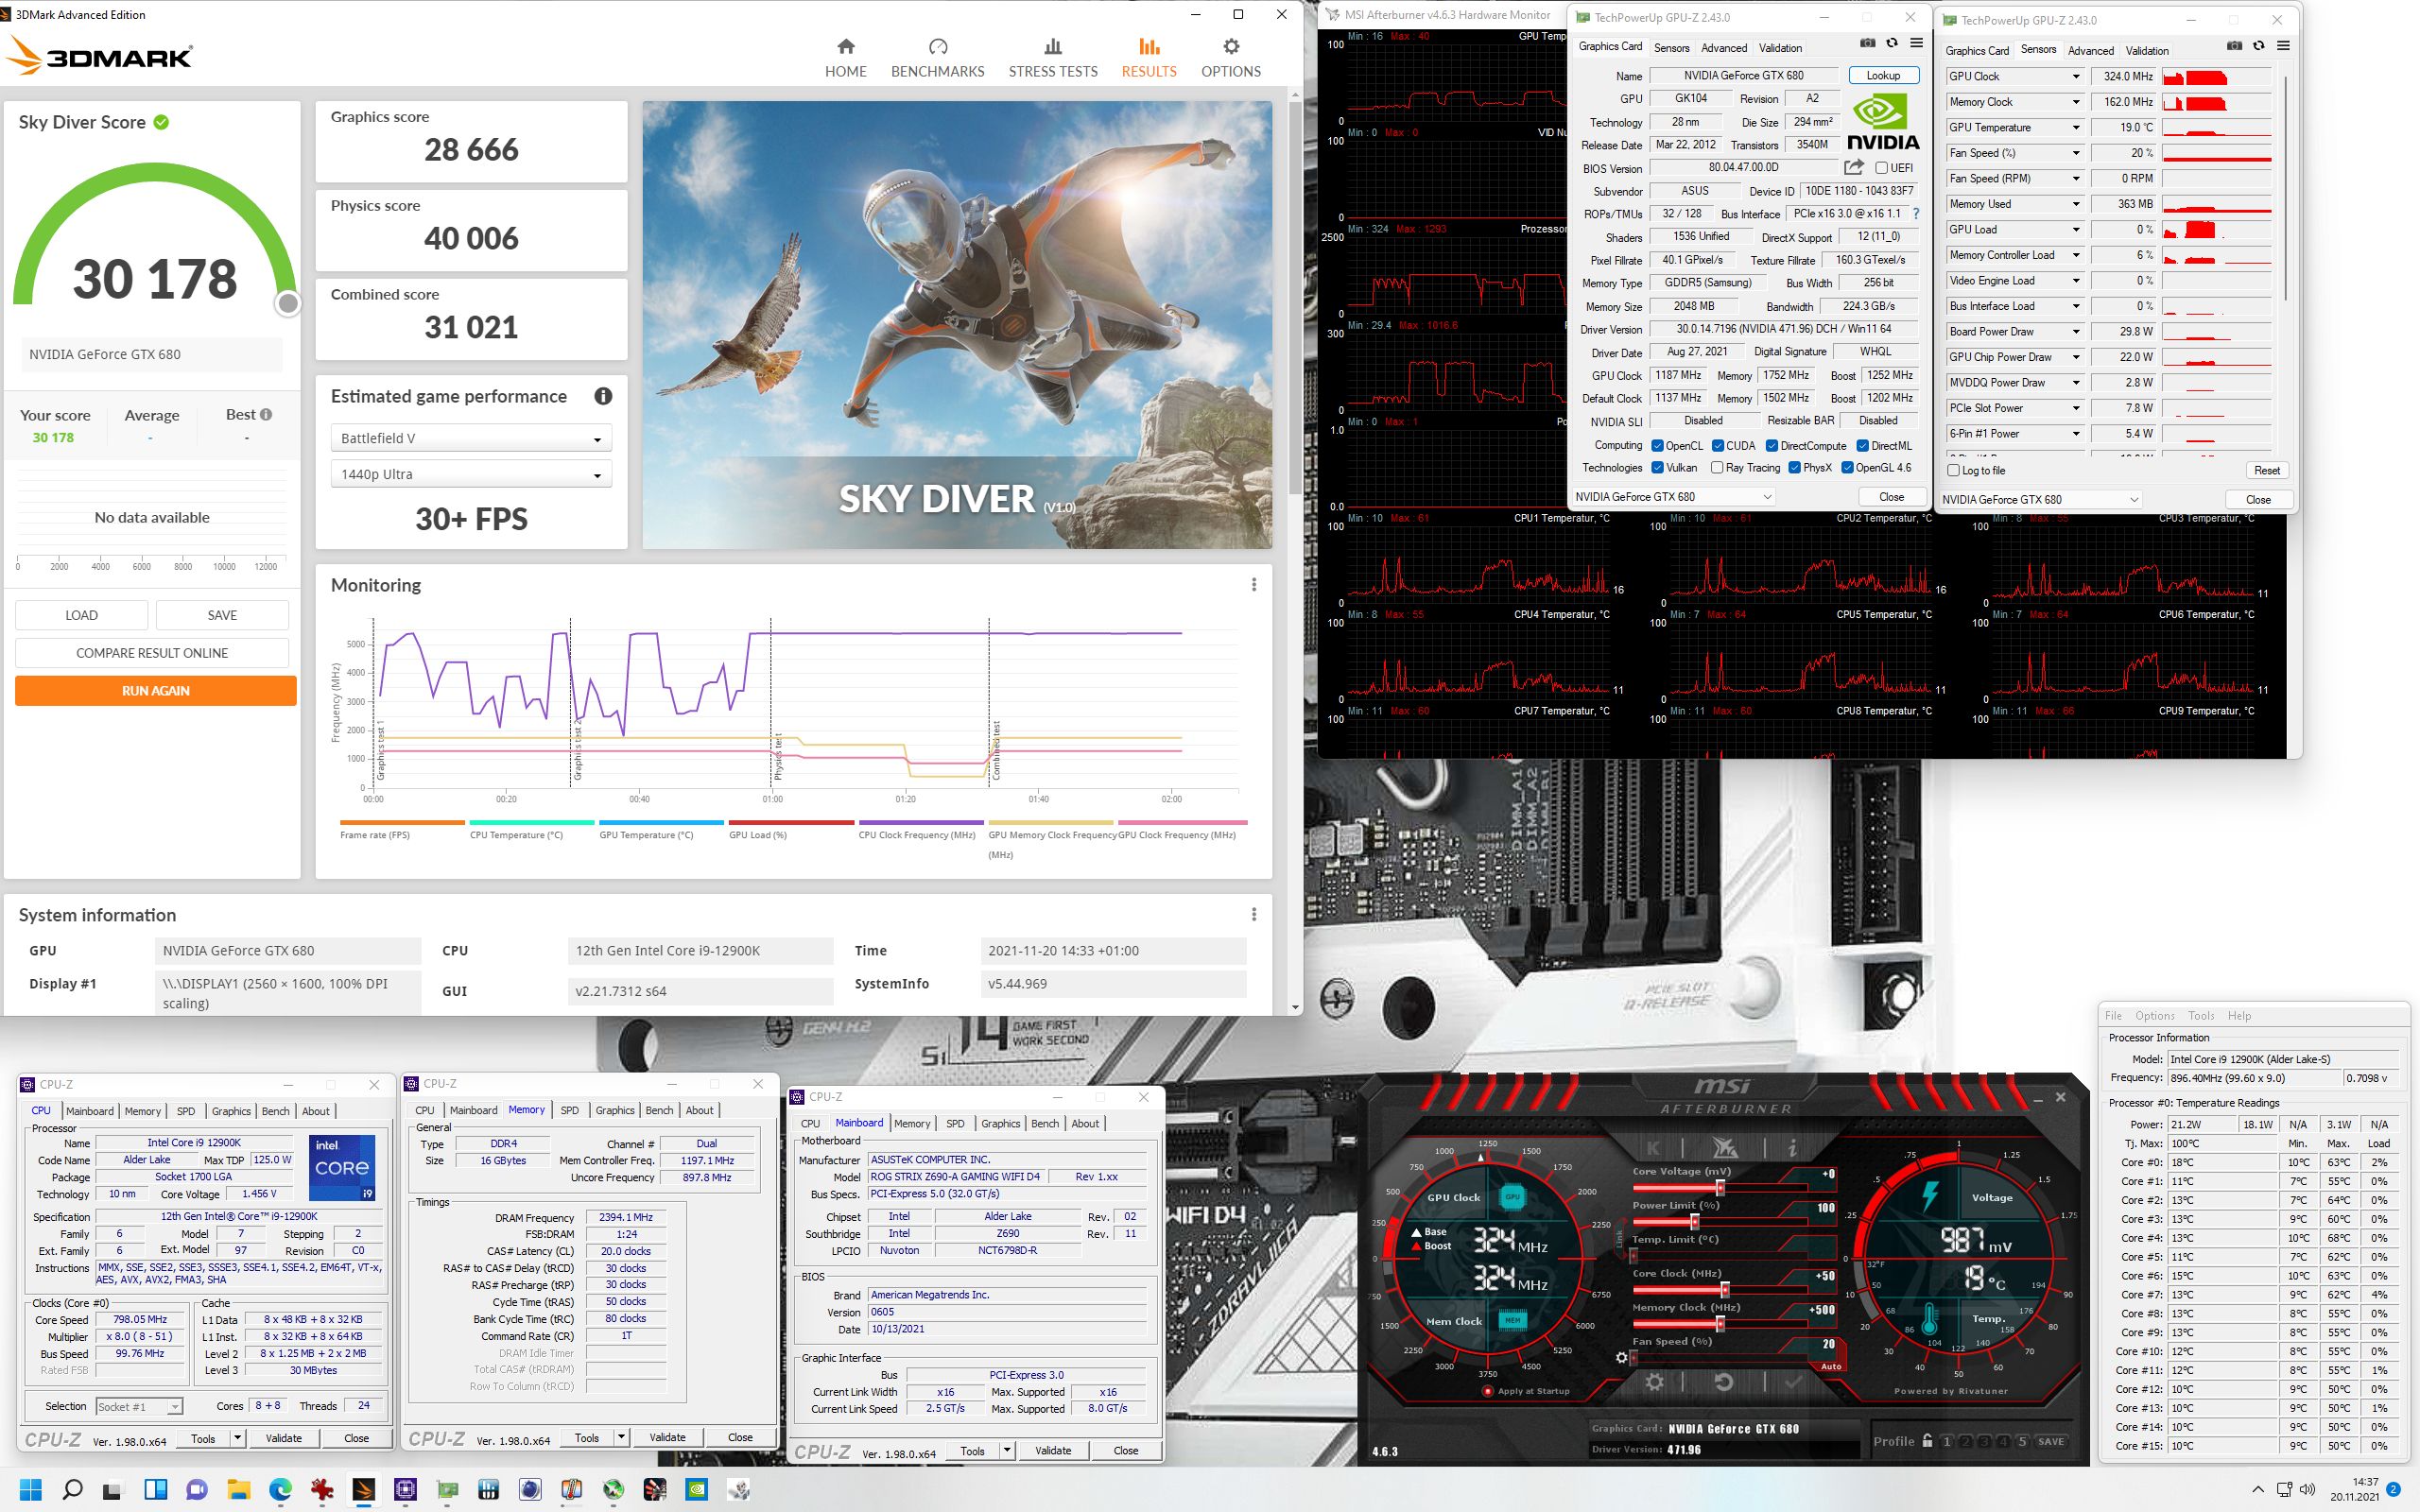The width and height of the screenshot is (2420, 1512).
Task: Switch to Mainboard tab in first CPU-Z window
Action: pyautogui.click(x=90, y=1111)
